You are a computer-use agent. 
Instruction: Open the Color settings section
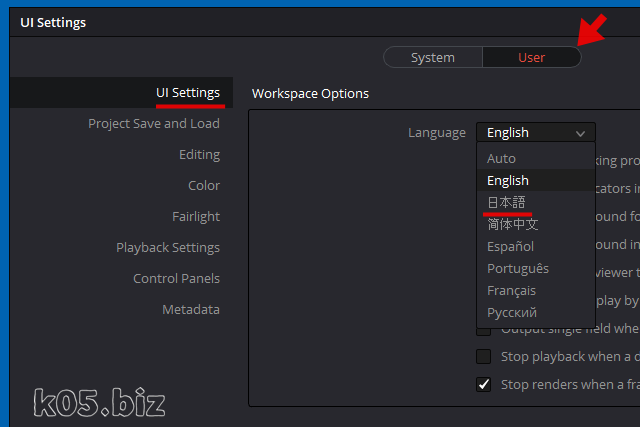(x=204, y=186)
